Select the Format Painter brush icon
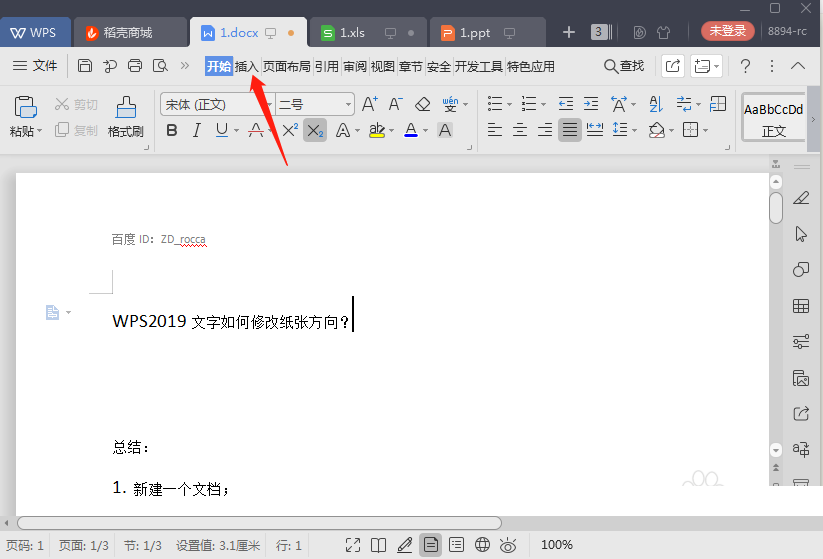 point(126,108)
